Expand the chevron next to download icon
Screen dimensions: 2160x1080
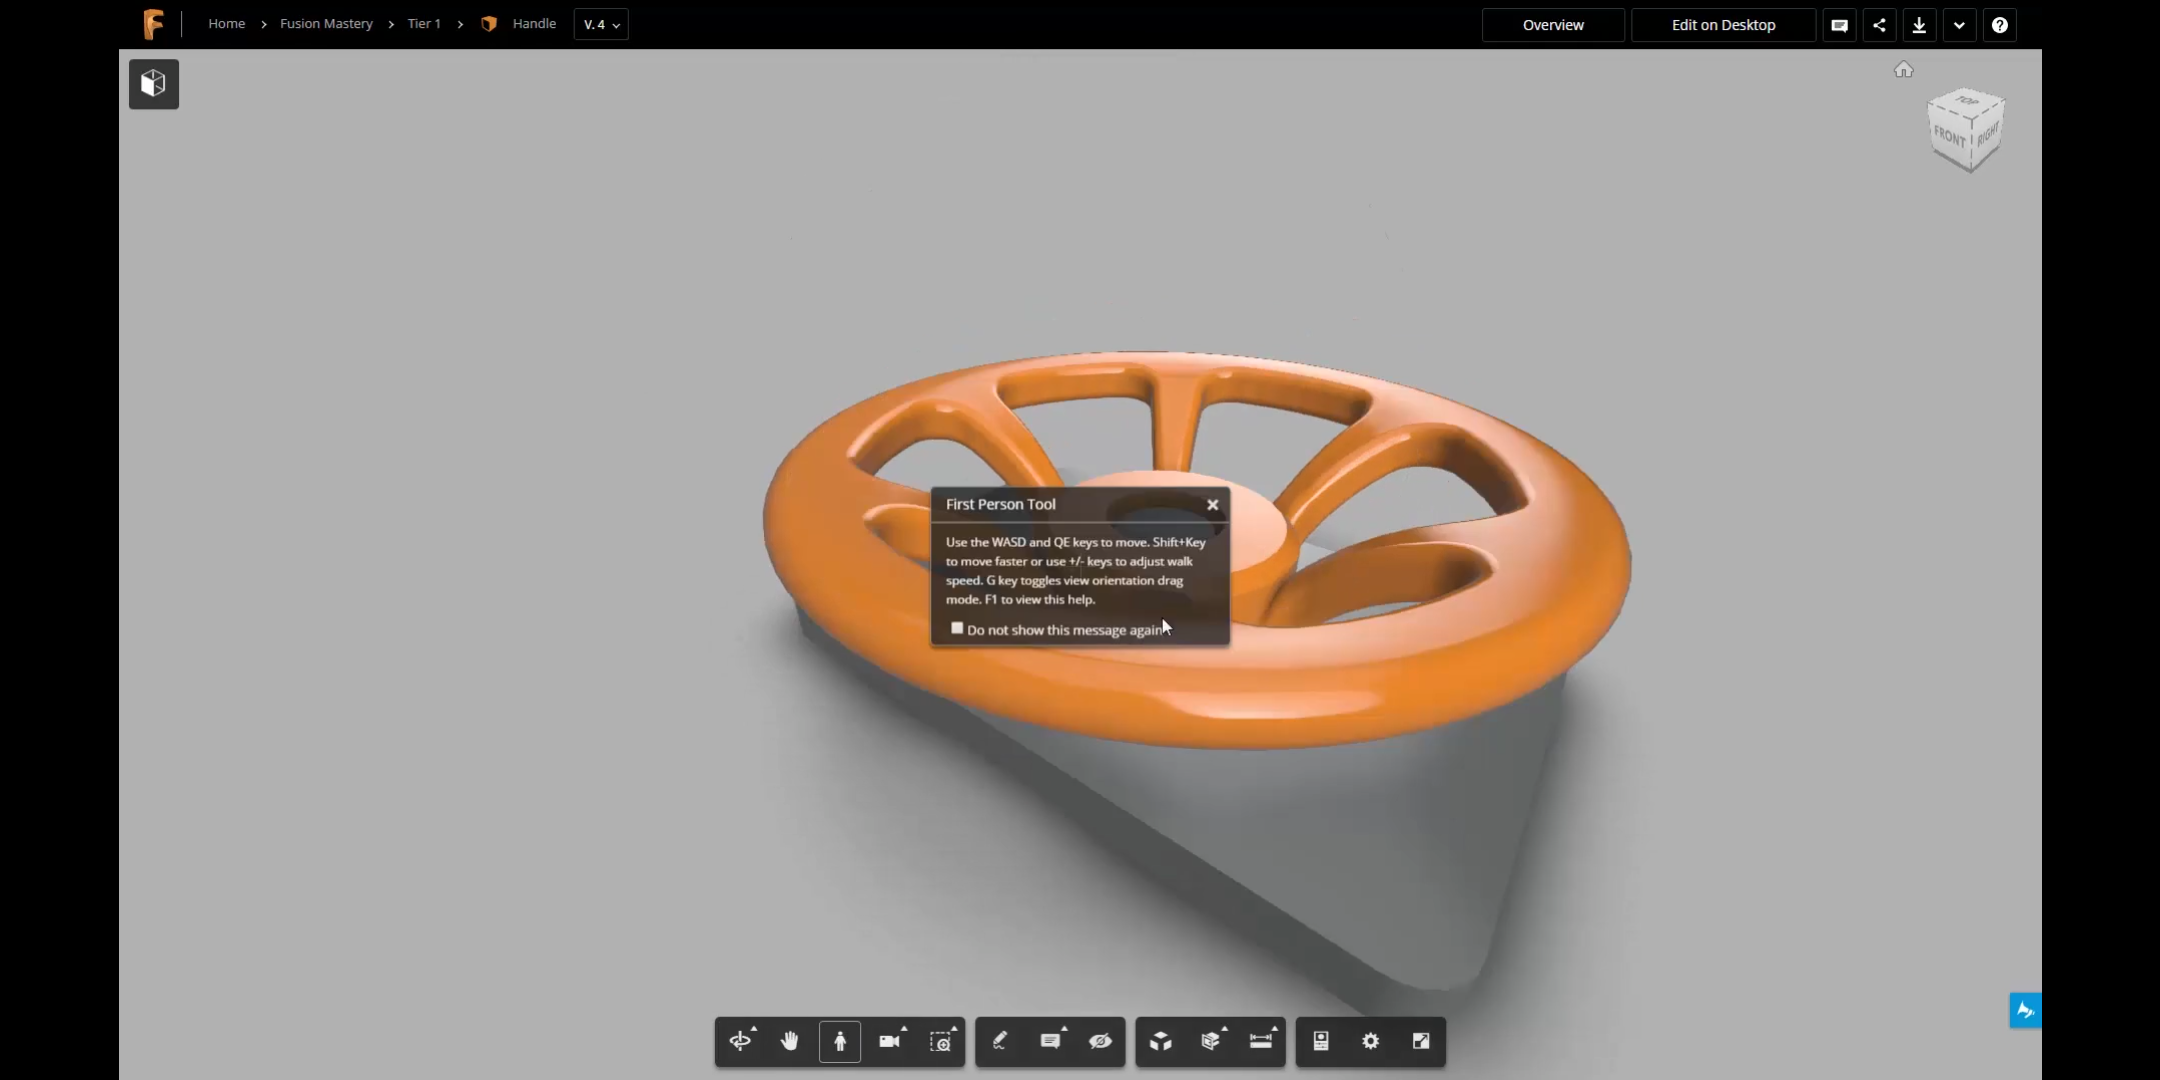click(1959, 25)
